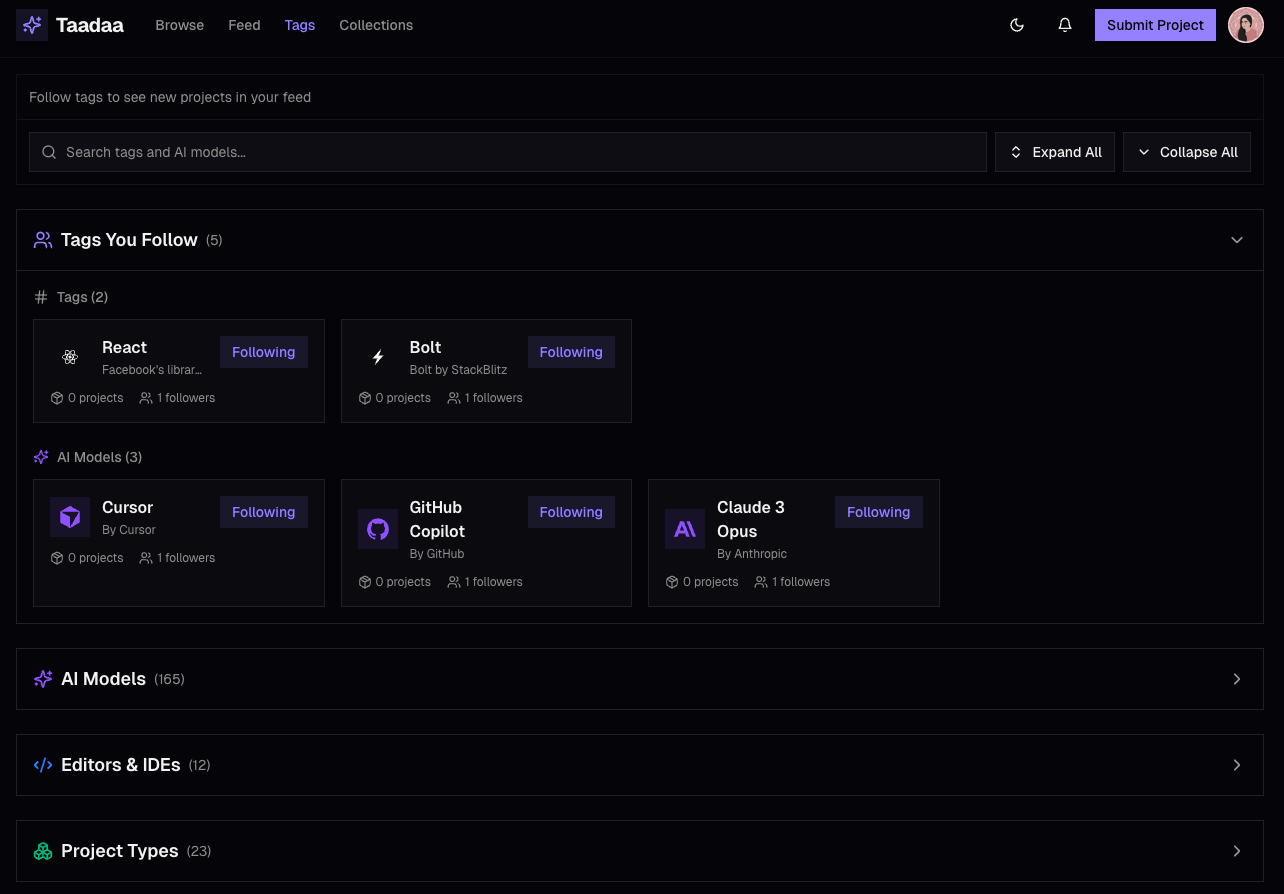Go to the Browse tab

coord(179,25)
